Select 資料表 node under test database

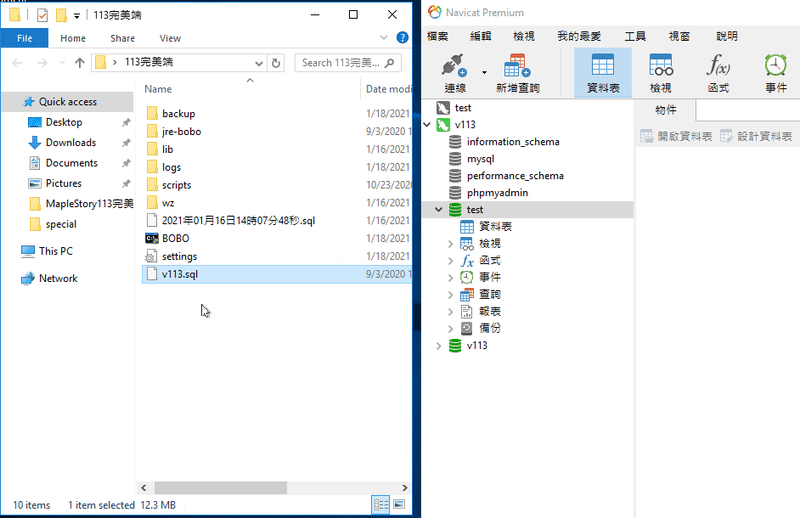pos(495,227)
